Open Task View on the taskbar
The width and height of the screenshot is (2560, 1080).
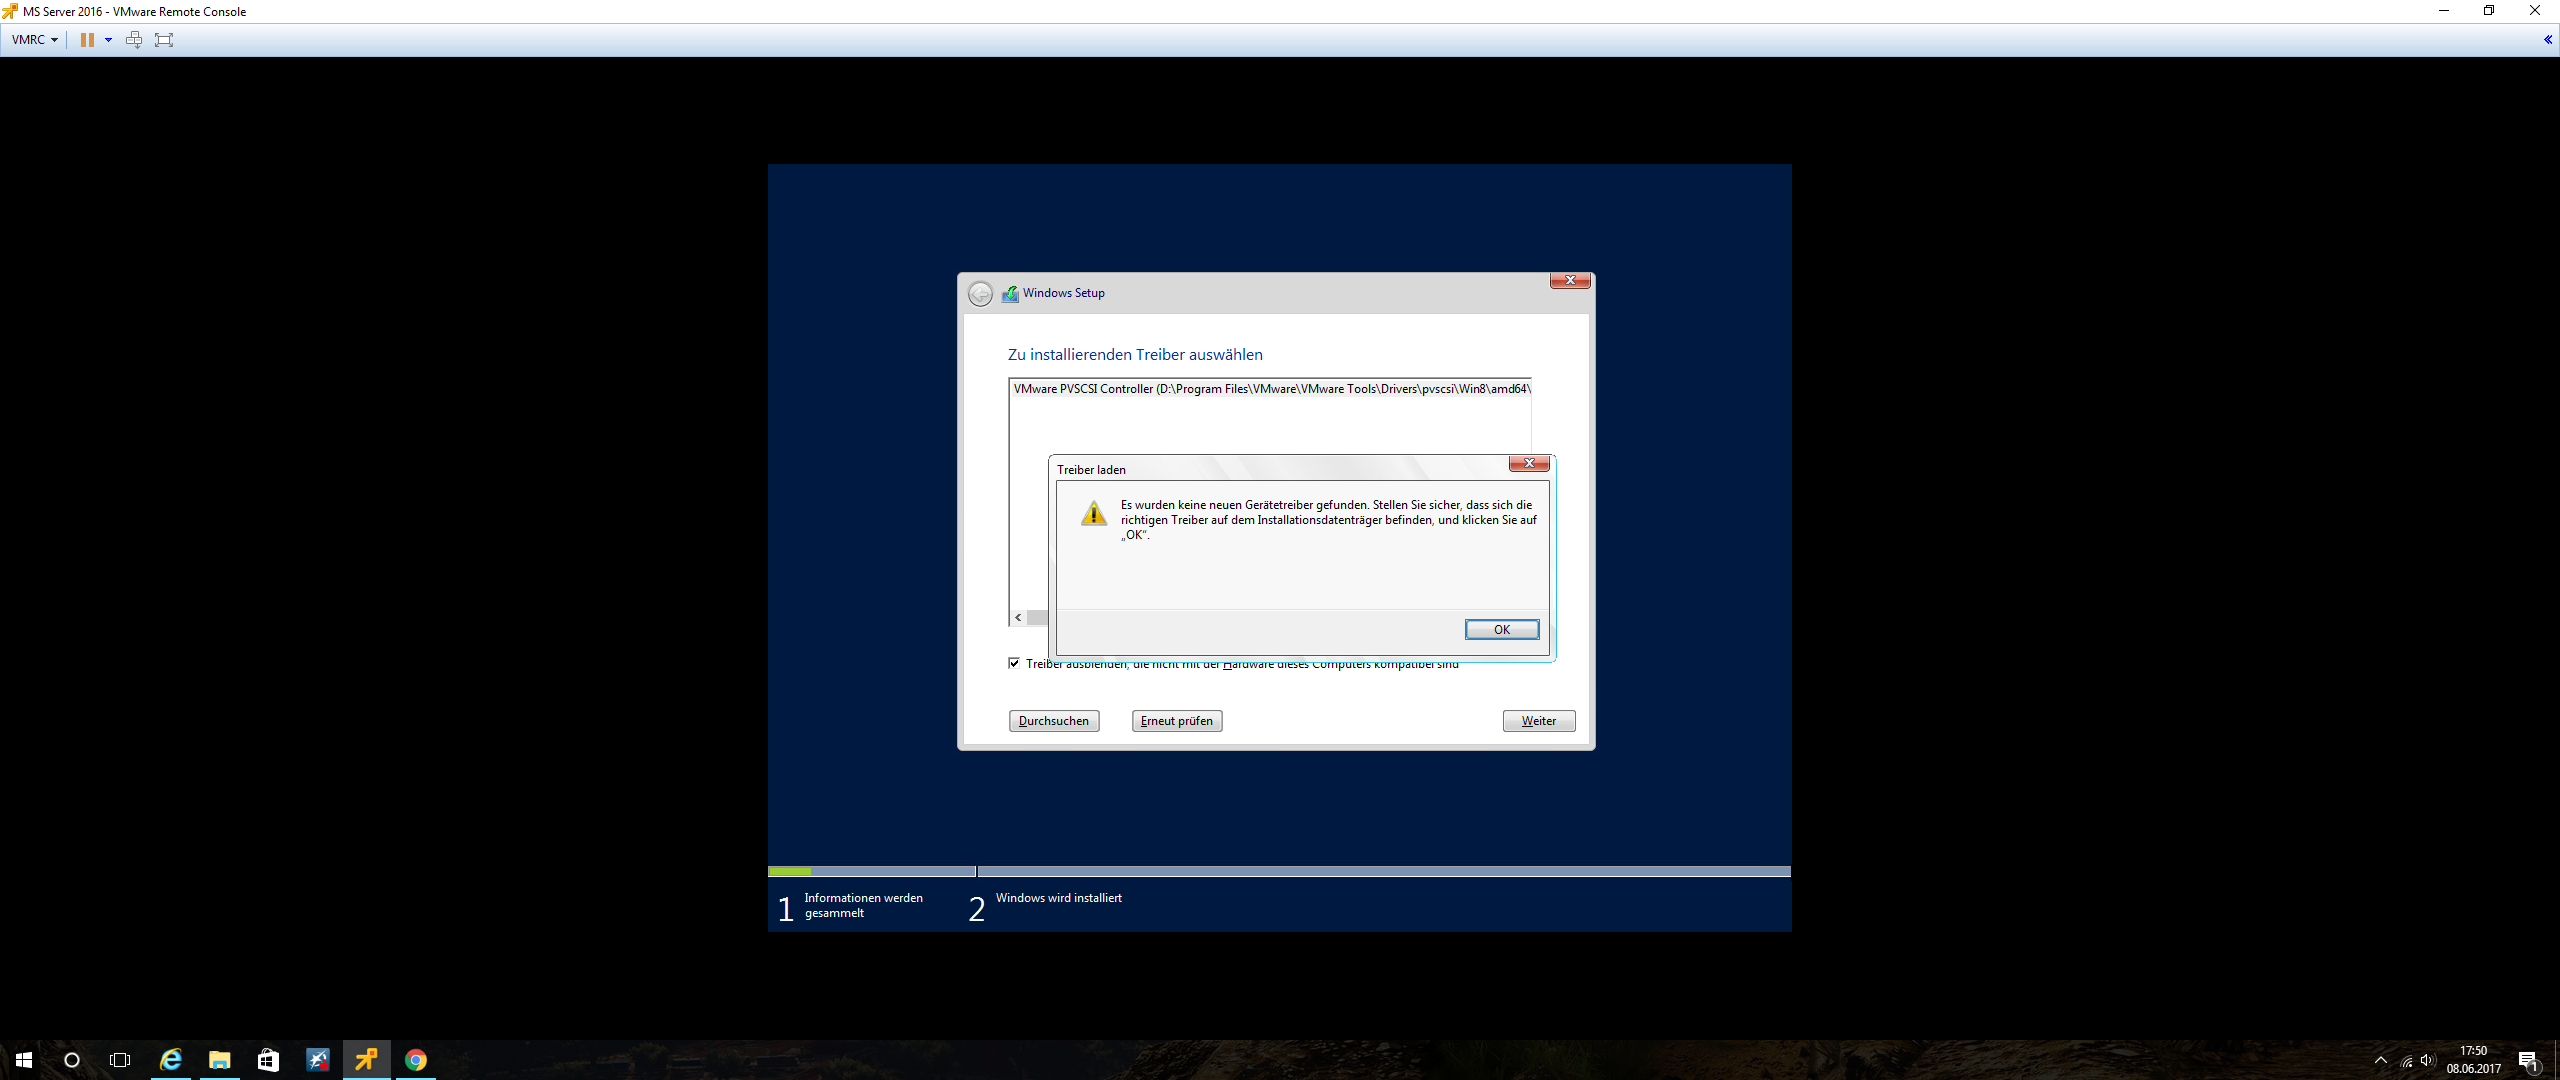tap(120, 1060)
